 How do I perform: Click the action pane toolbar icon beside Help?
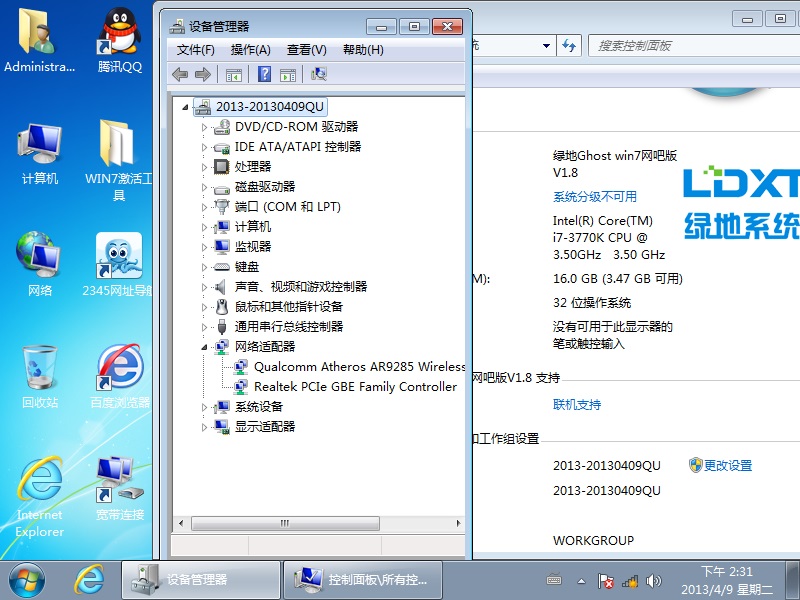pyautogui.click(x=288, y=75)
